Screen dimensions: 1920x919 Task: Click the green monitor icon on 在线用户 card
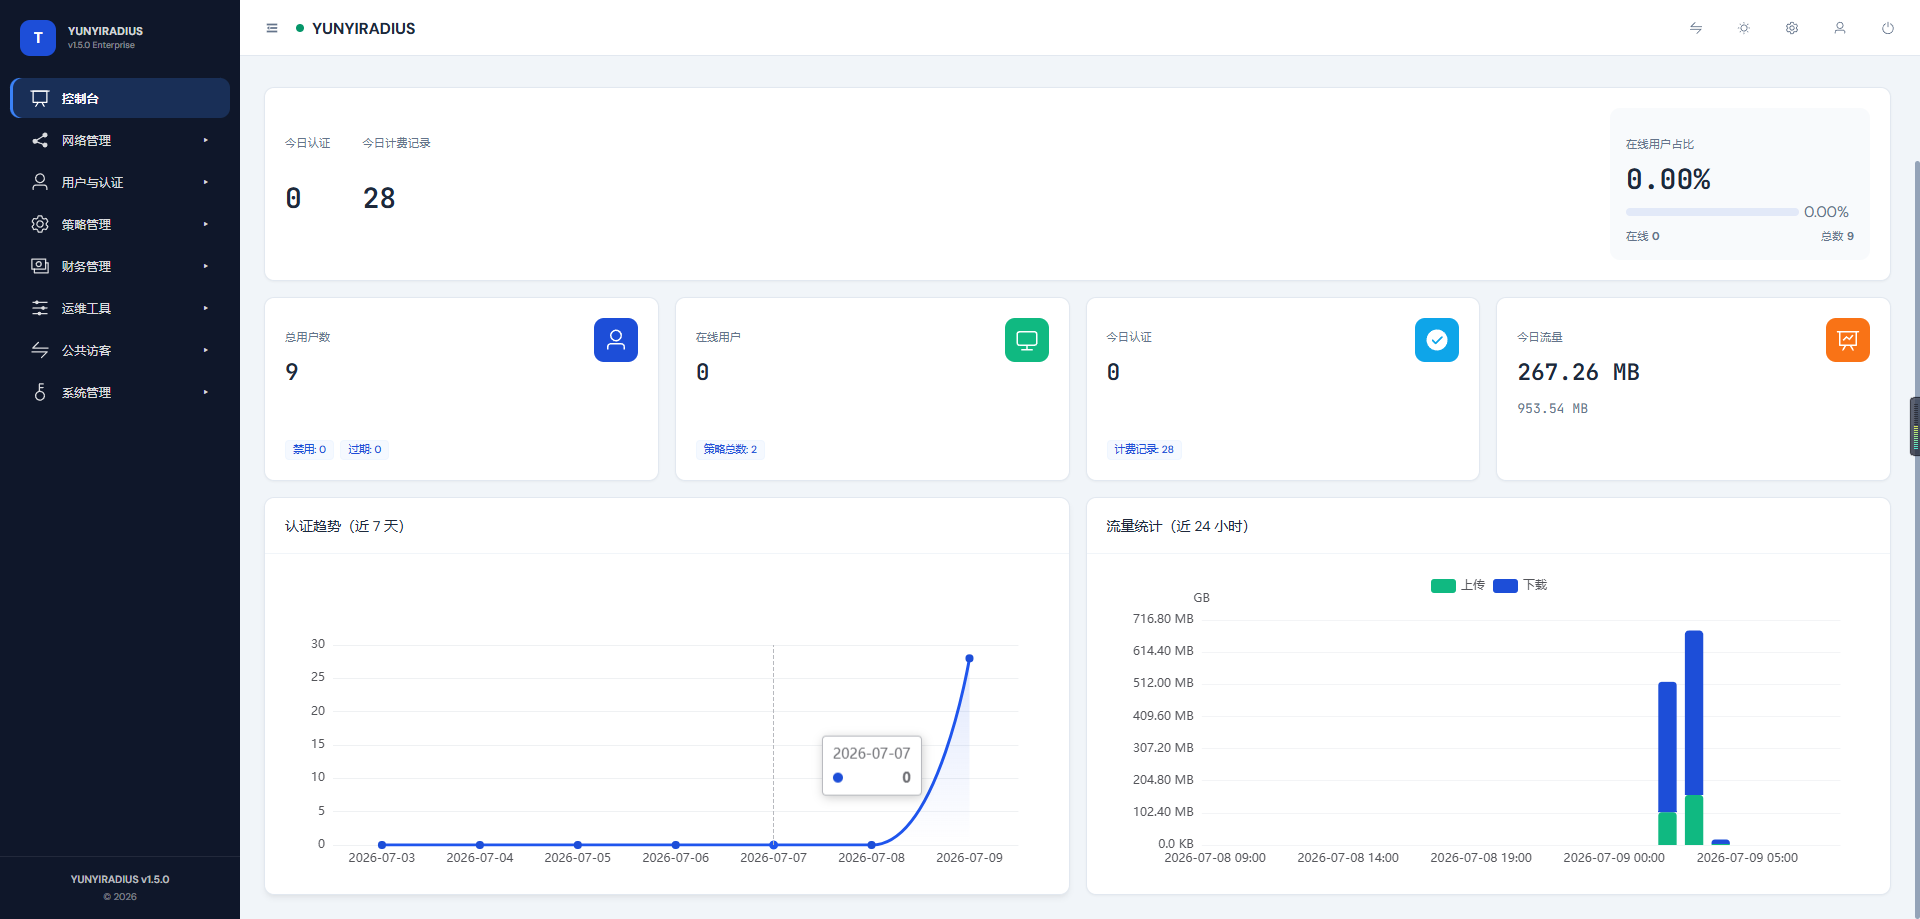point(1027,340)
